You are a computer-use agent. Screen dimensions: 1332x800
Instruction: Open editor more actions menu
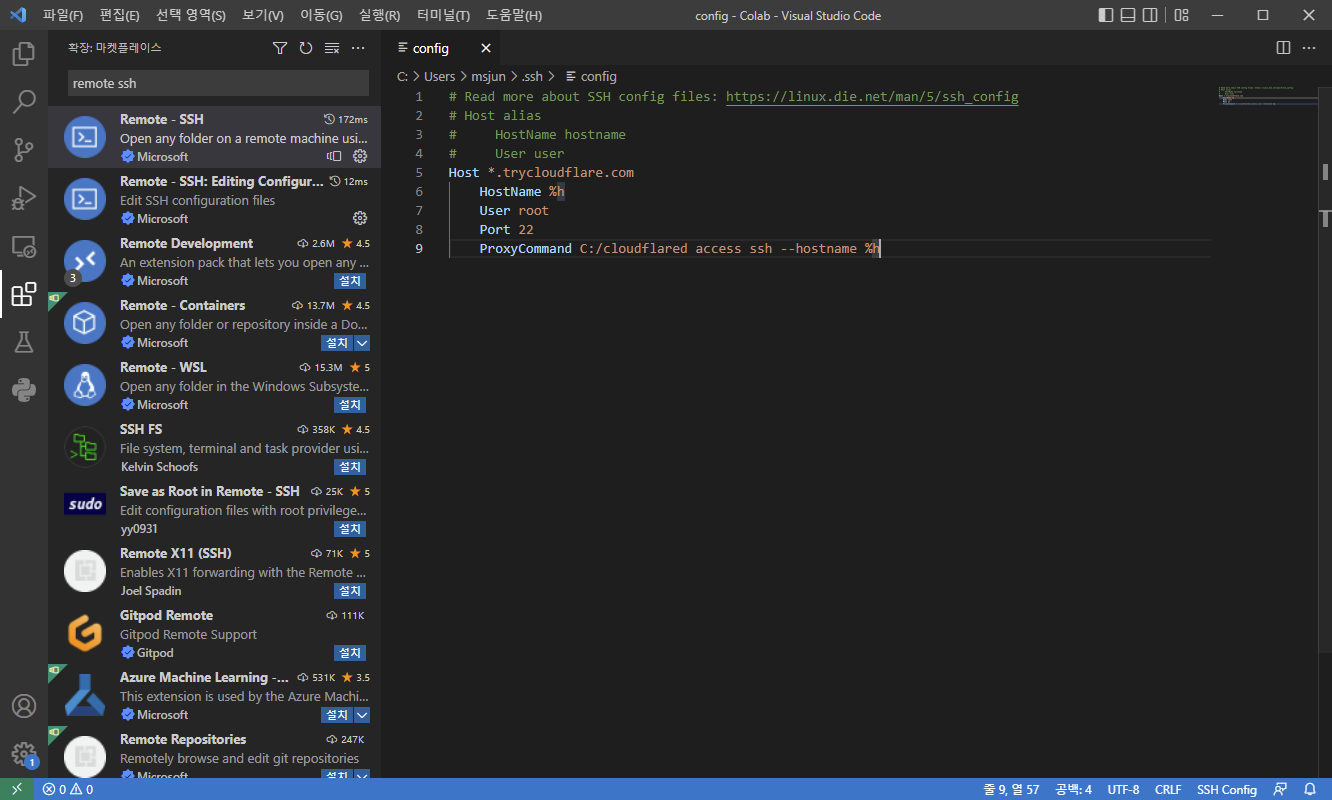[1310, 48]
